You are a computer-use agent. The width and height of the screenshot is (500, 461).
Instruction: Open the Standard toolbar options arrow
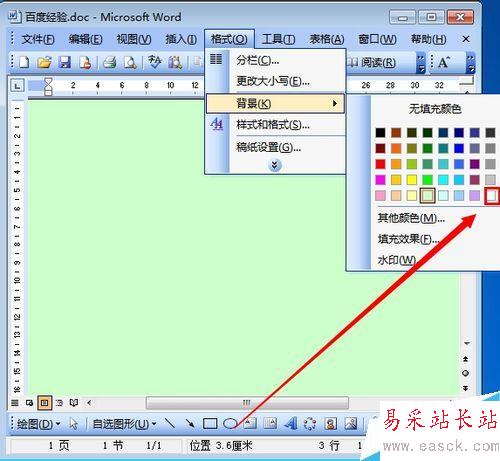pyautogui.click(x=421, y=63)
